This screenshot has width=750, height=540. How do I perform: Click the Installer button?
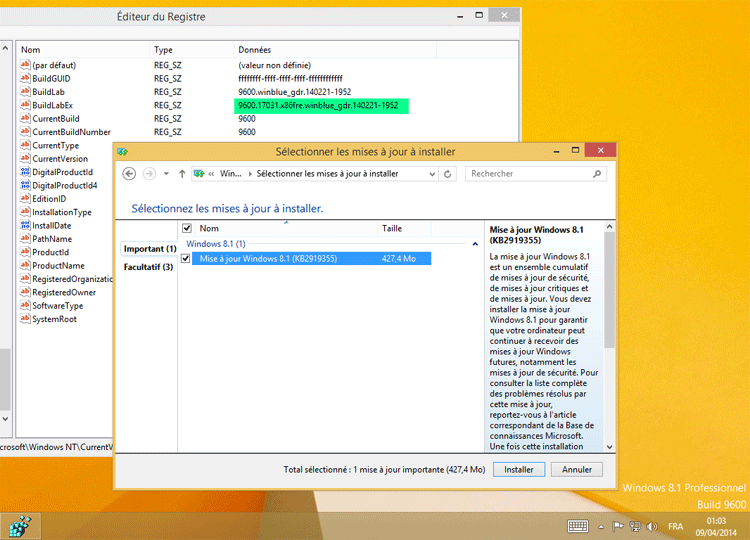pos(518,469)
